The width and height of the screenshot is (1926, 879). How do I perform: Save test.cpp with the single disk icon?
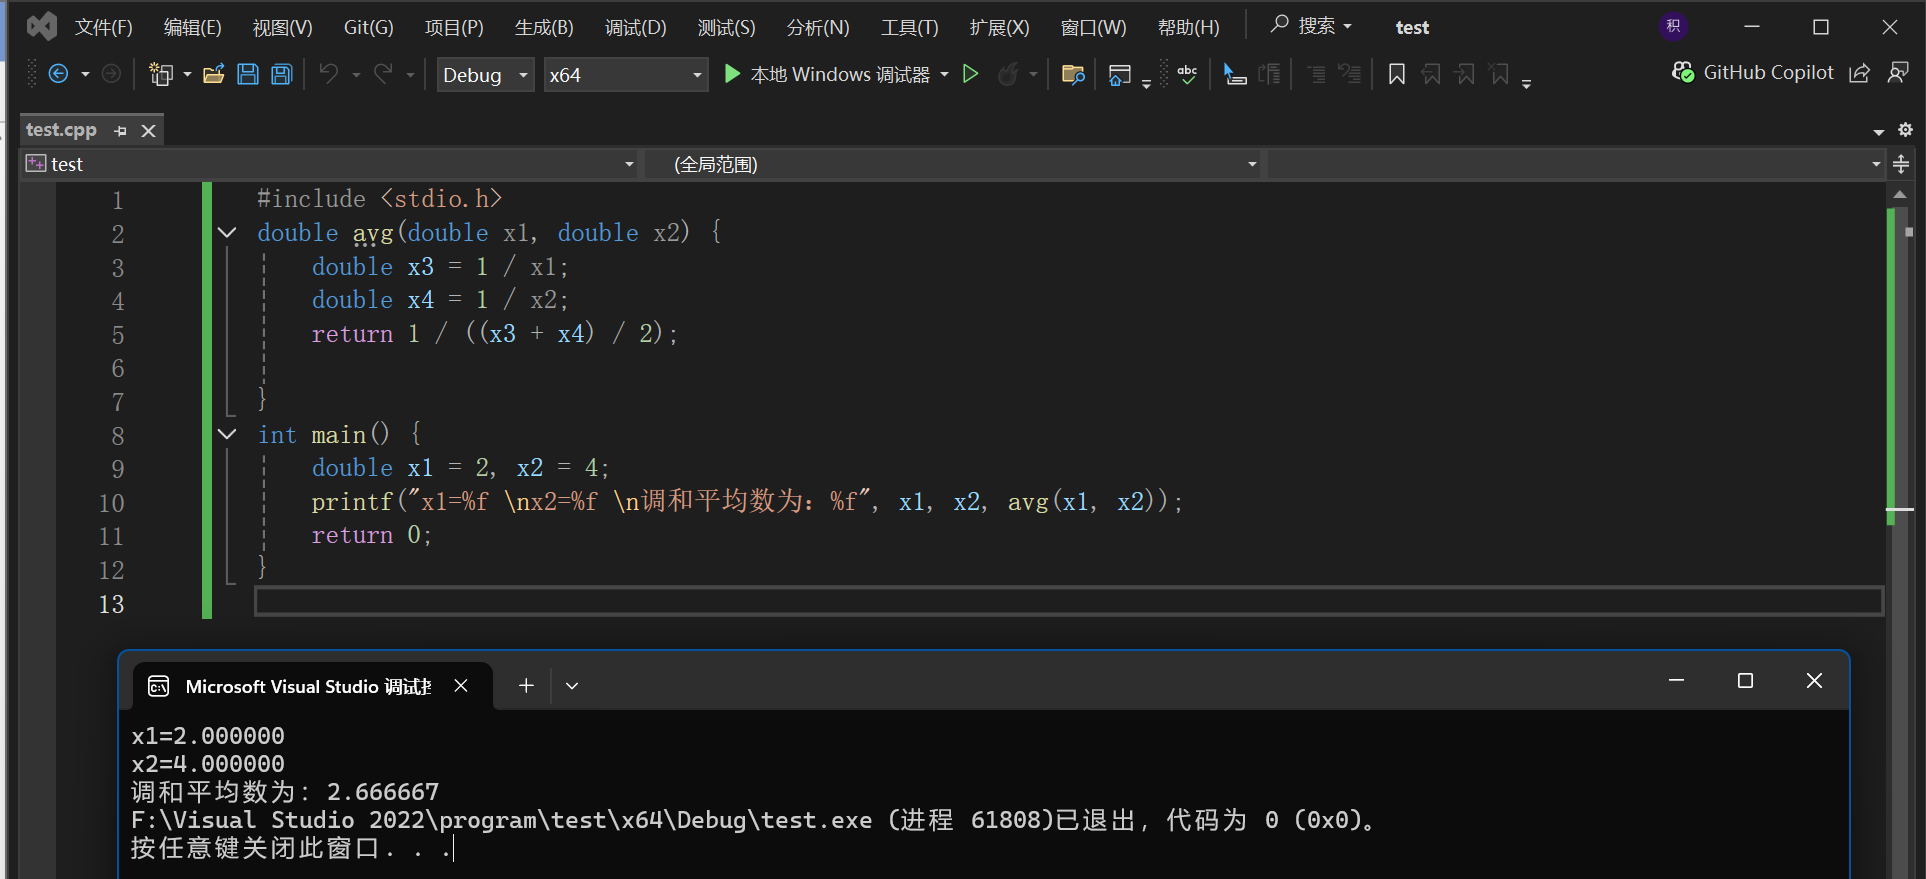click(x=248, y=74)
